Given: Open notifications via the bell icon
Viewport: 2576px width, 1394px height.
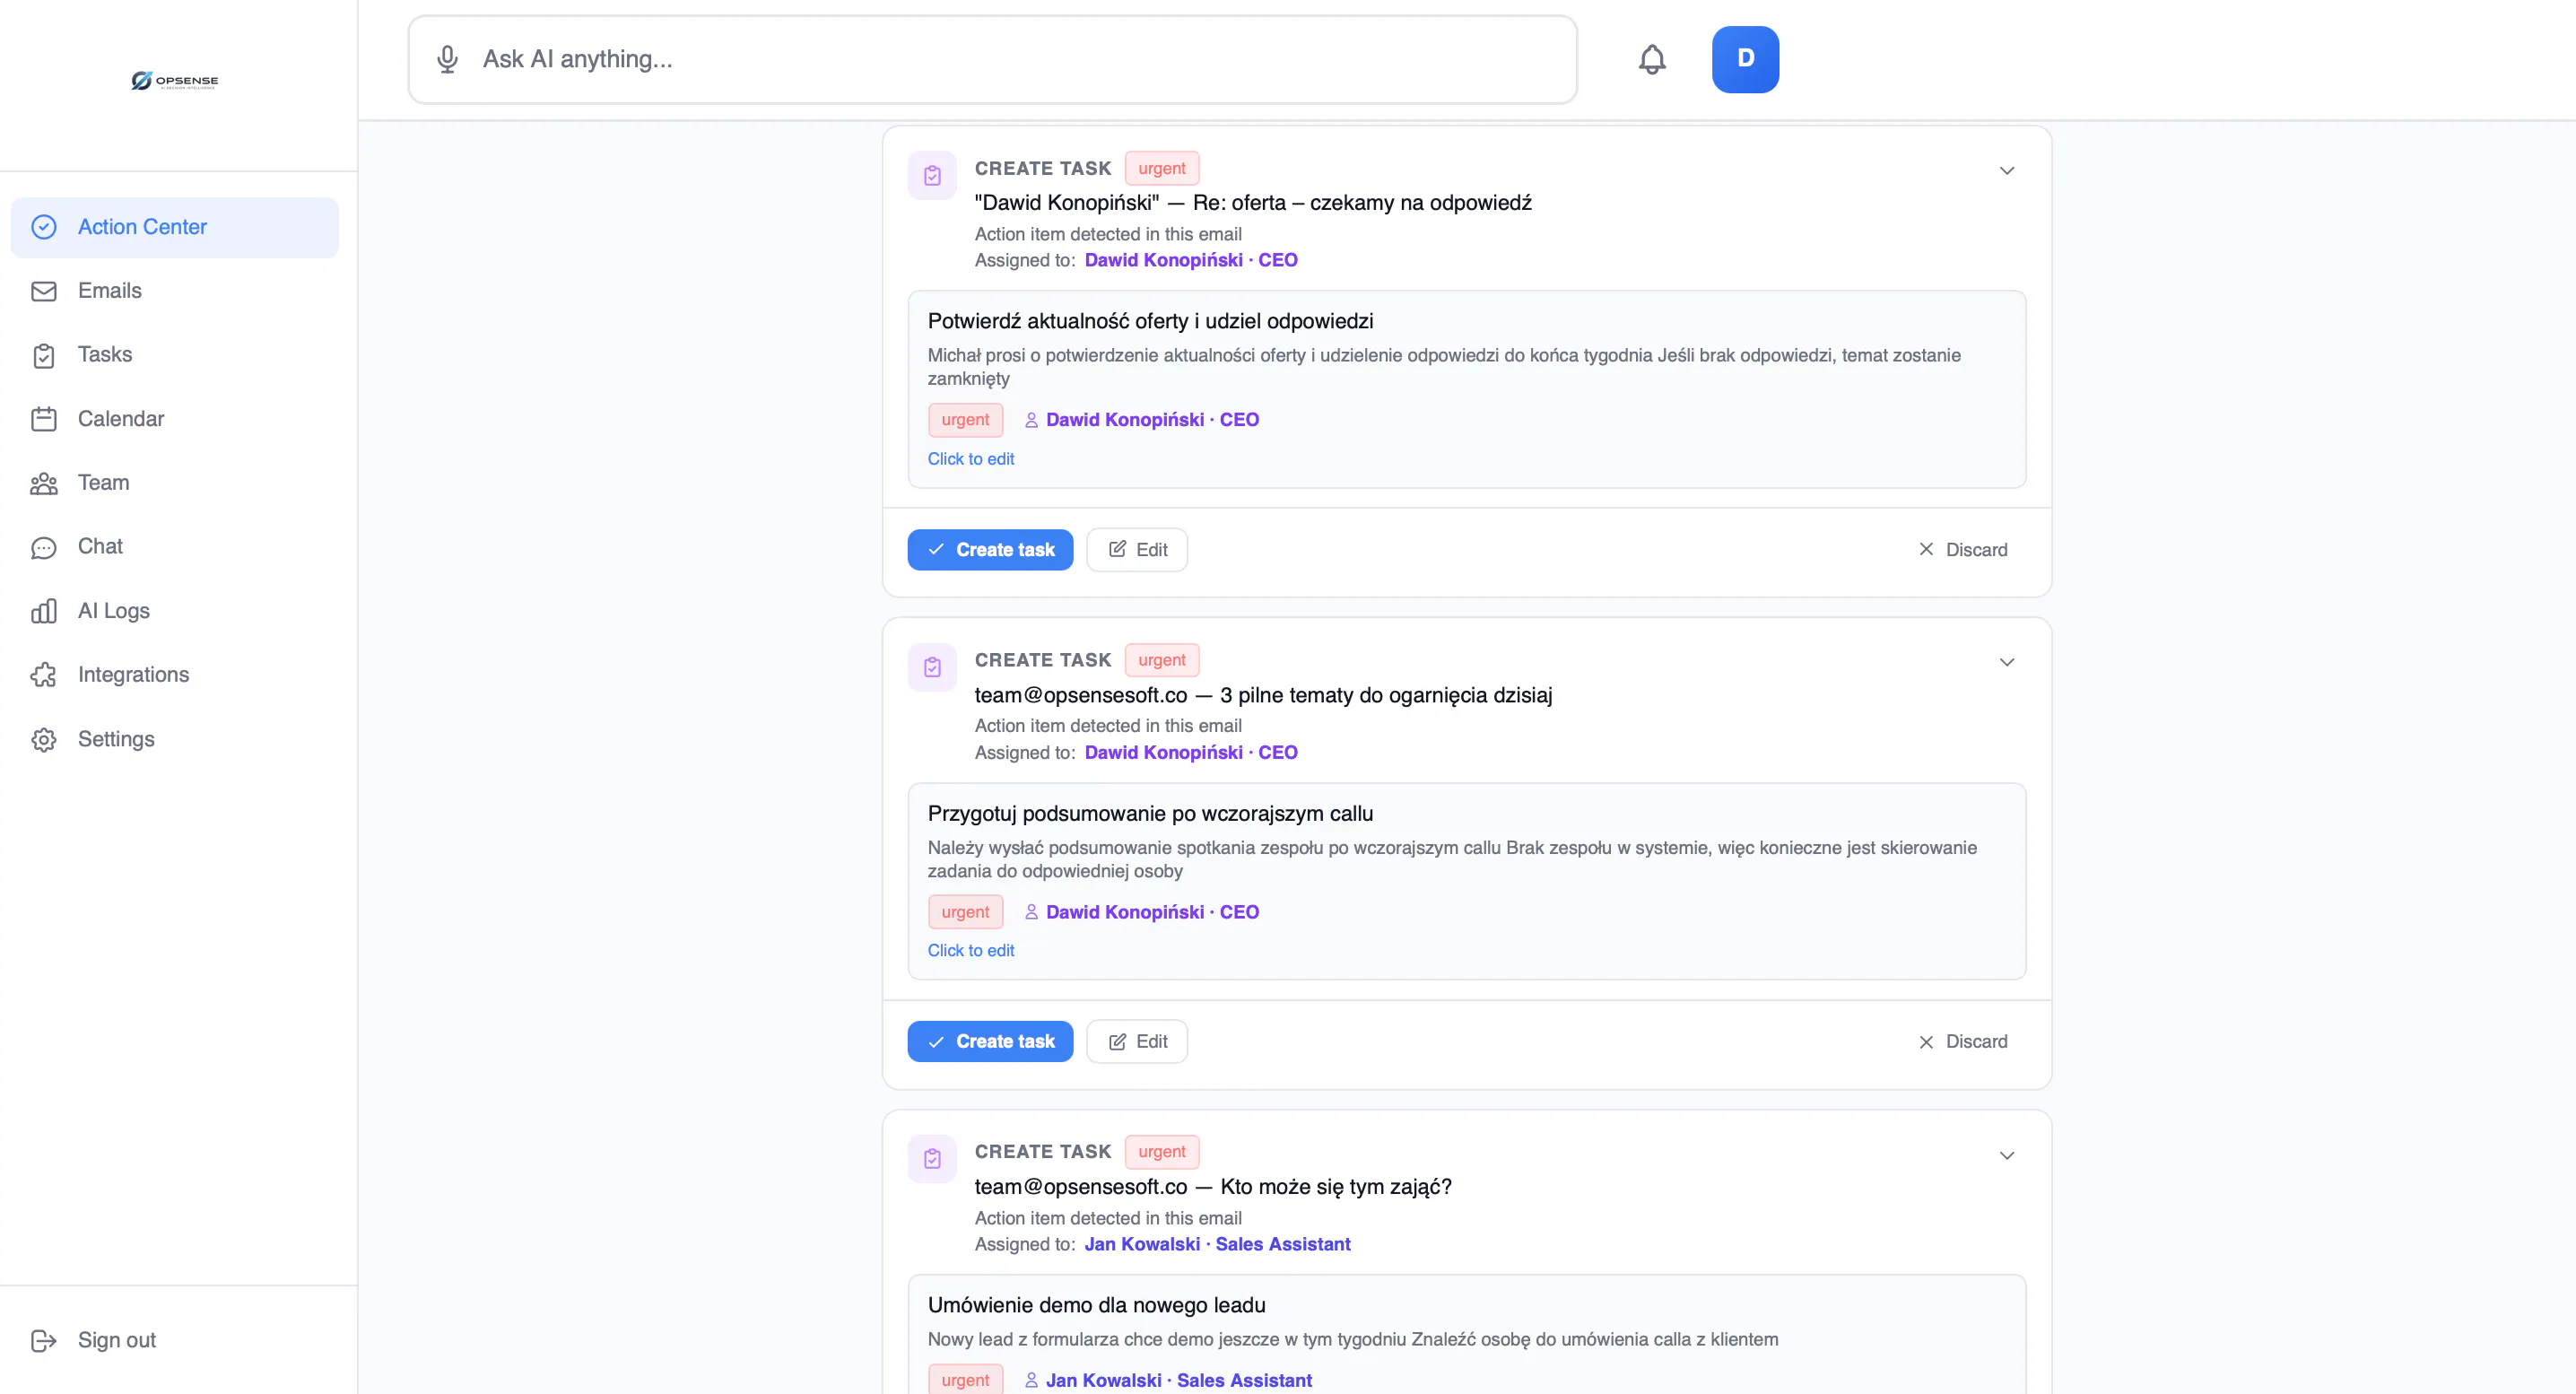Looking at the screenshot, I should [1652, 60].
